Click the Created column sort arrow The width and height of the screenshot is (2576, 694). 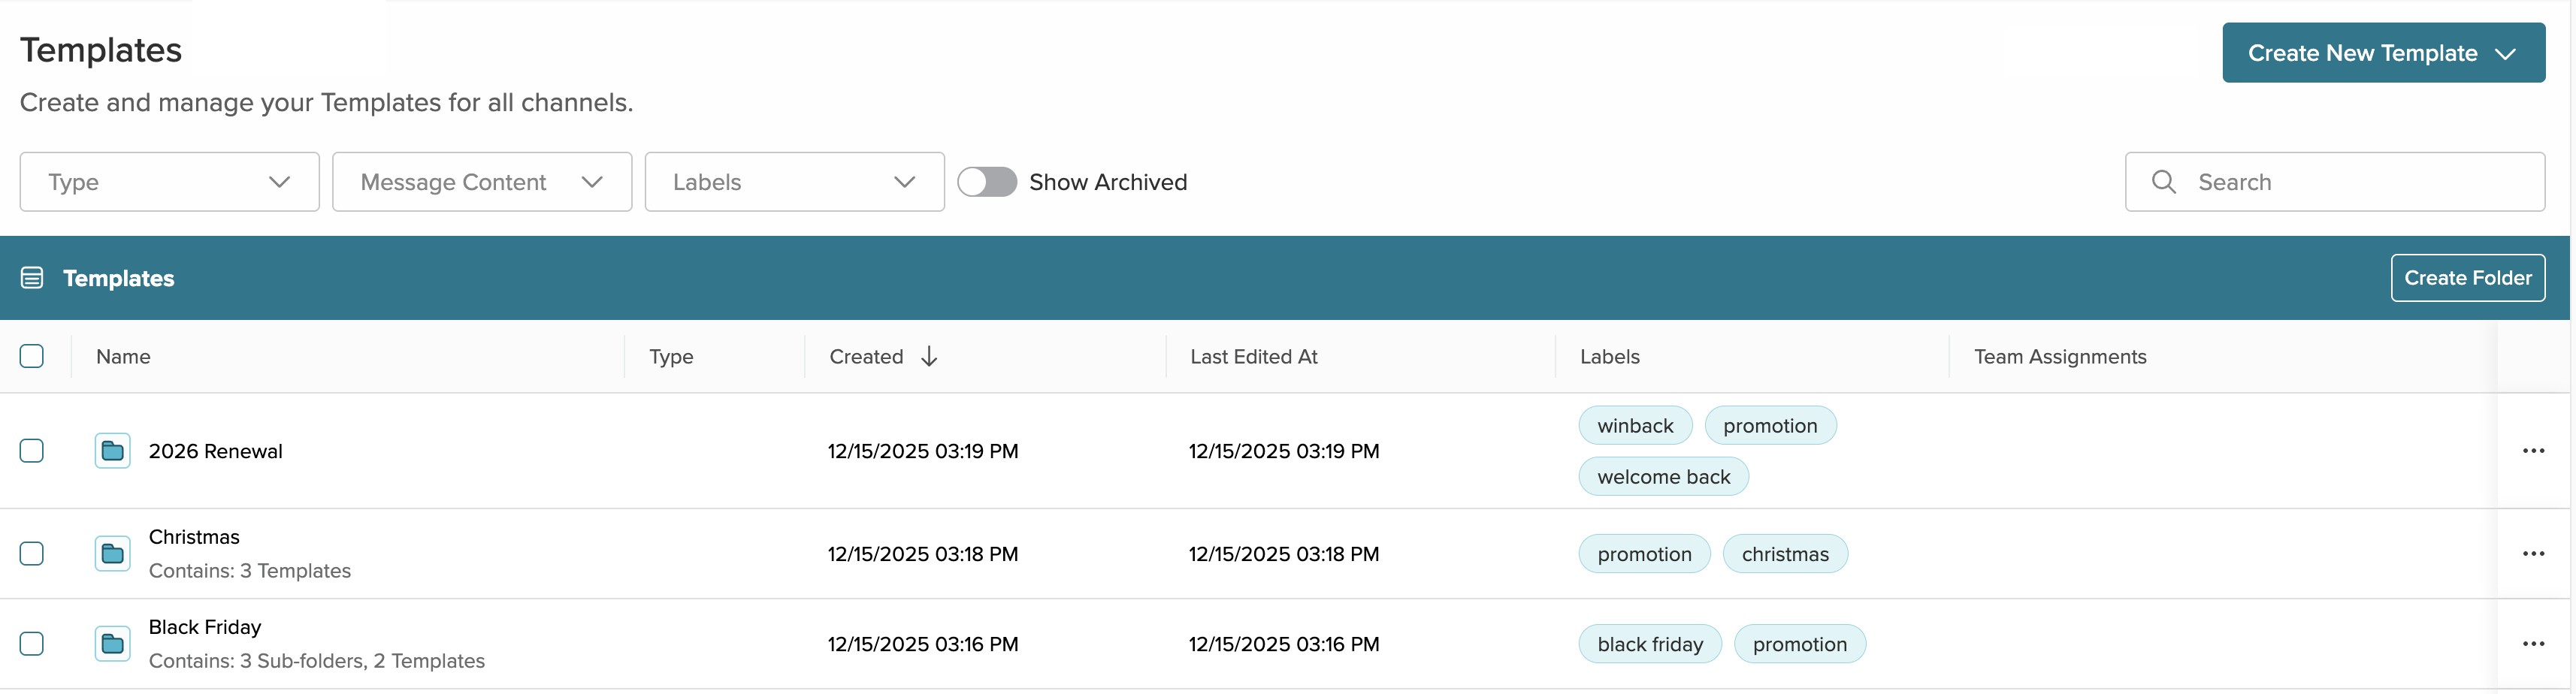click(x=929, y=357)
